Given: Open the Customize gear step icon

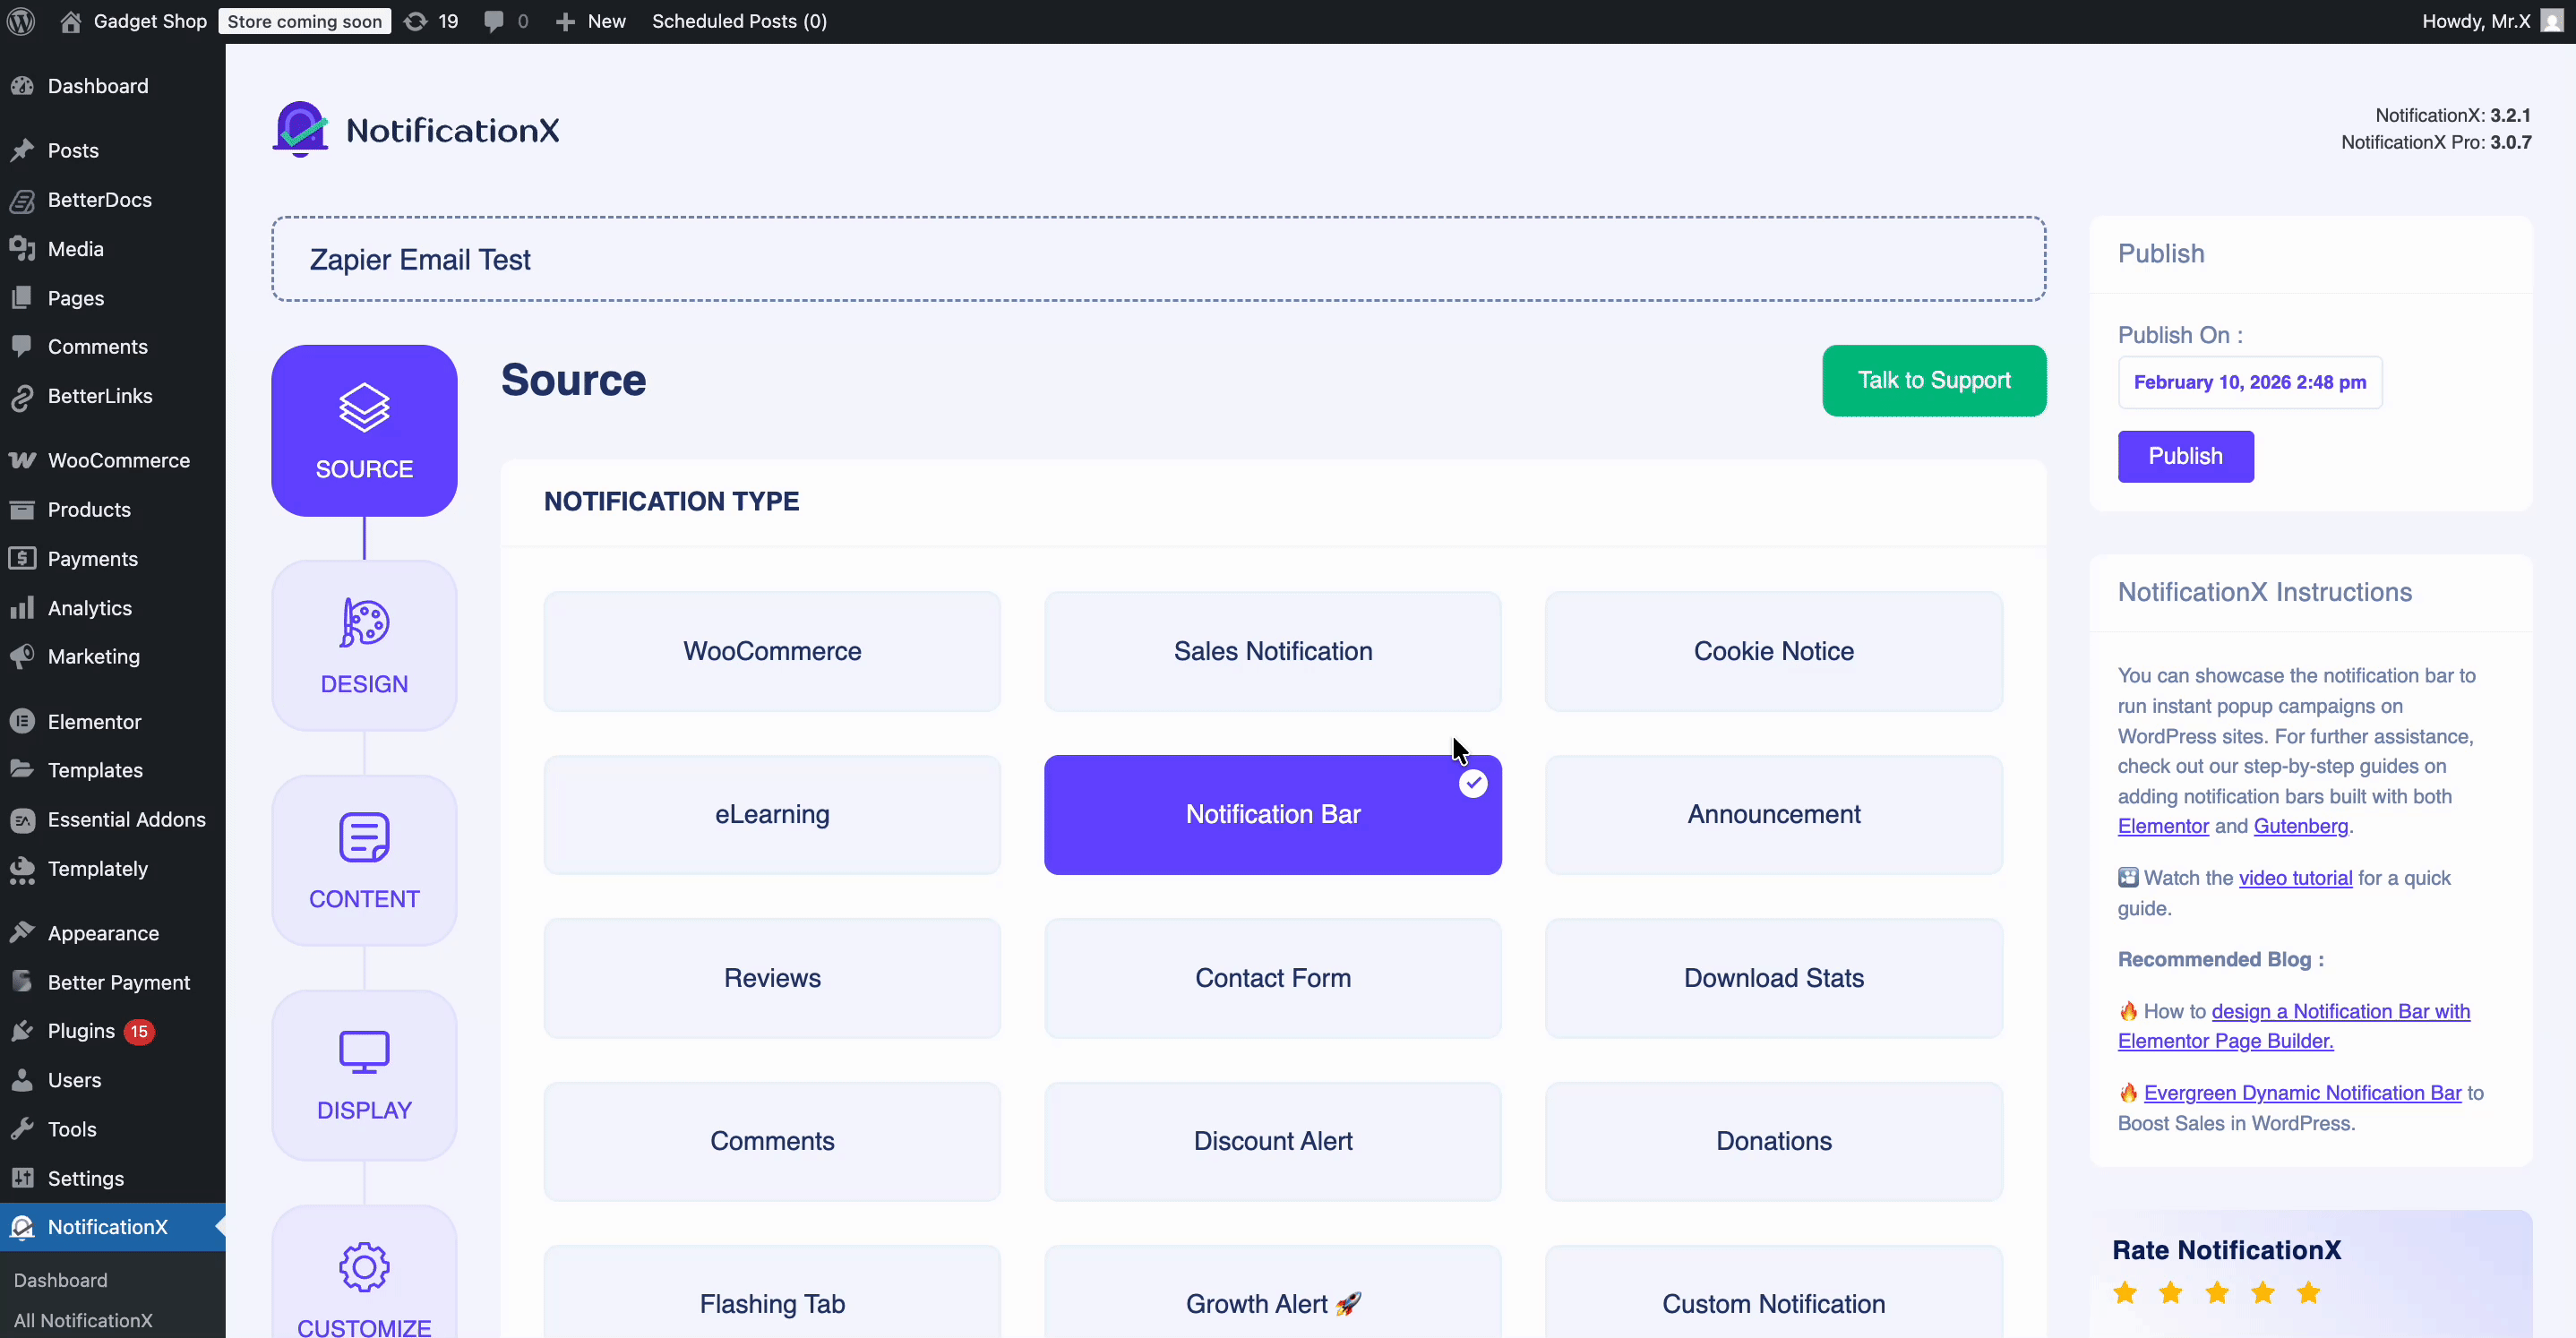Looking at the screenshot, I should point(363,1268).
